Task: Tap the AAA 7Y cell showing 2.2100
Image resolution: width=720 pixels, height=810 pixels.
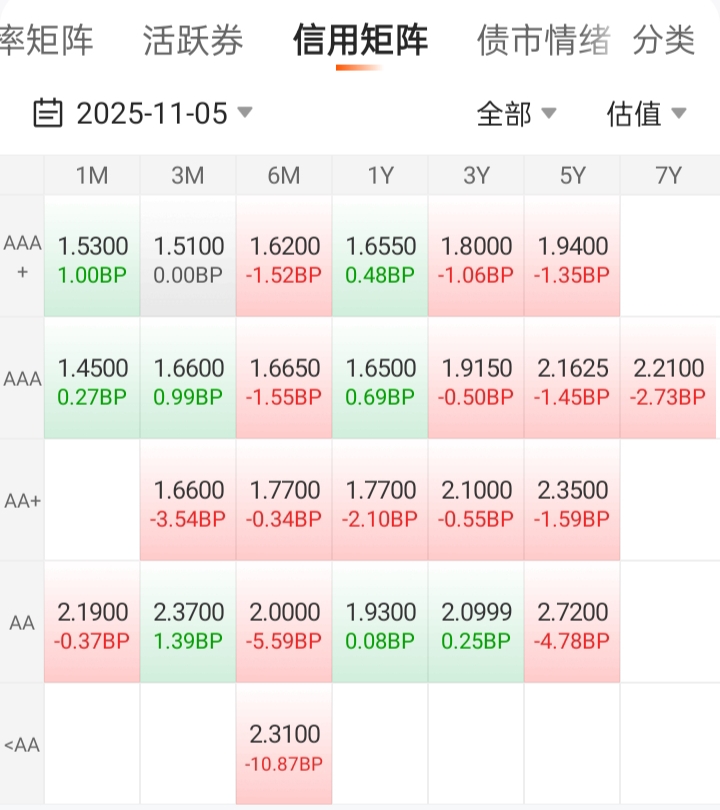Action: point(668,380)
